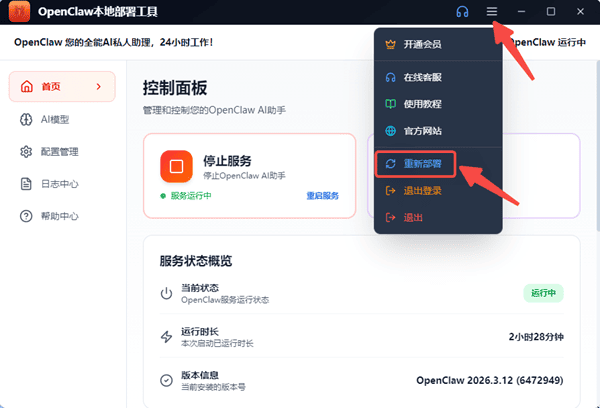Image resolution: width=600 pixels, height=408 pixels.
Task: Select 开通会员 from the dropdown menu
Action: (424, 44)
